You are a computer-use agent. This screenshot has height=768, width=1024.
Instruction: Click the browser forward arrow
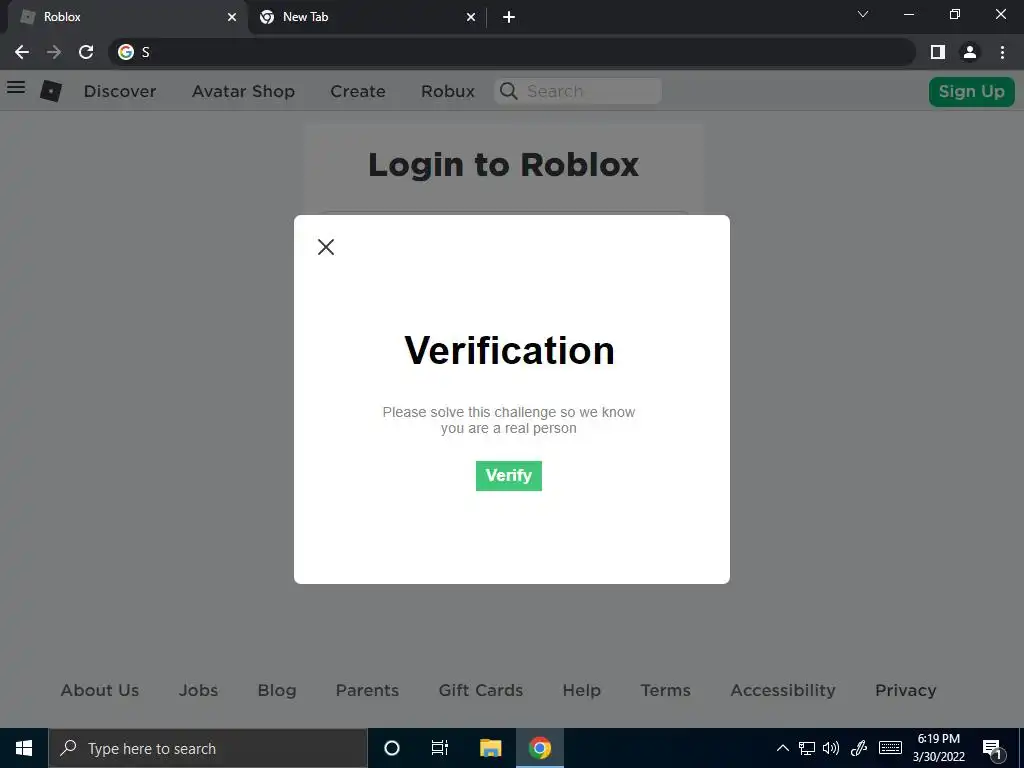click(54, 52)
